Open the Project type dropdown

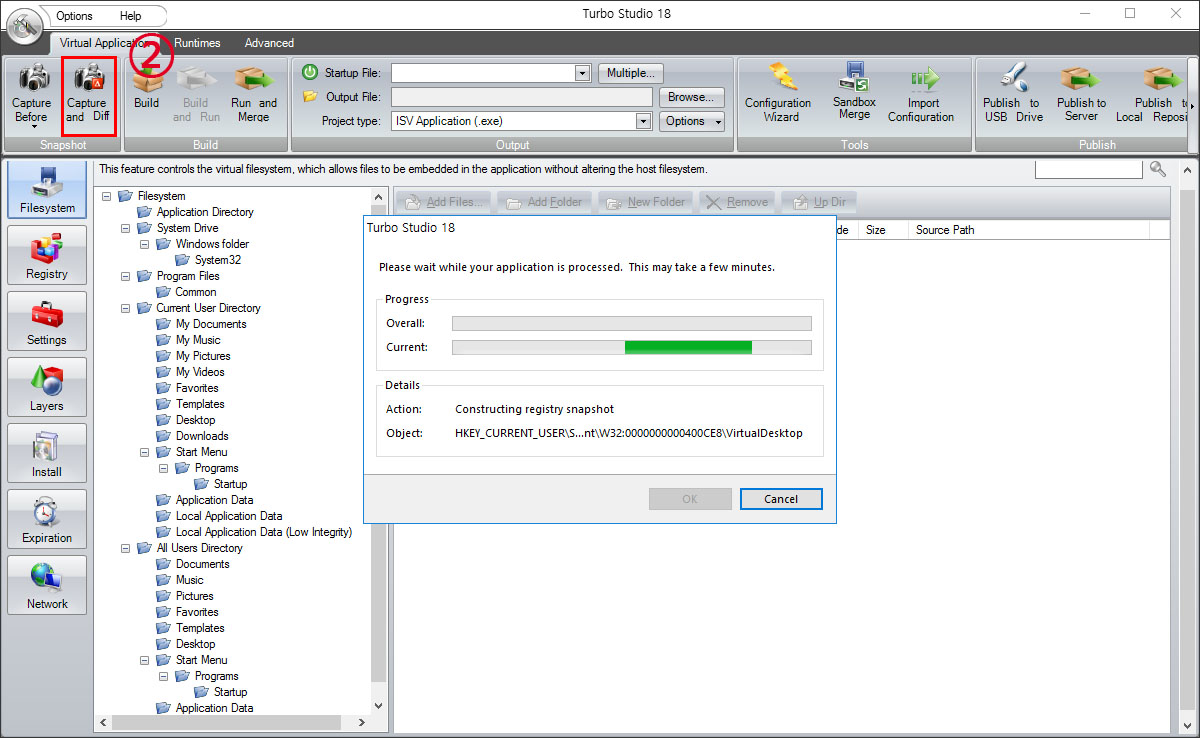click(644, 121)
